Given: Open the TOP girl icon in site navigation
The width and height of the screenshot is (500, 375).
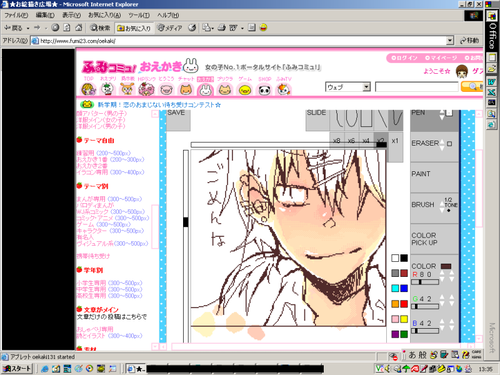Looking at the screenshot, I should [x=88, y=89].
